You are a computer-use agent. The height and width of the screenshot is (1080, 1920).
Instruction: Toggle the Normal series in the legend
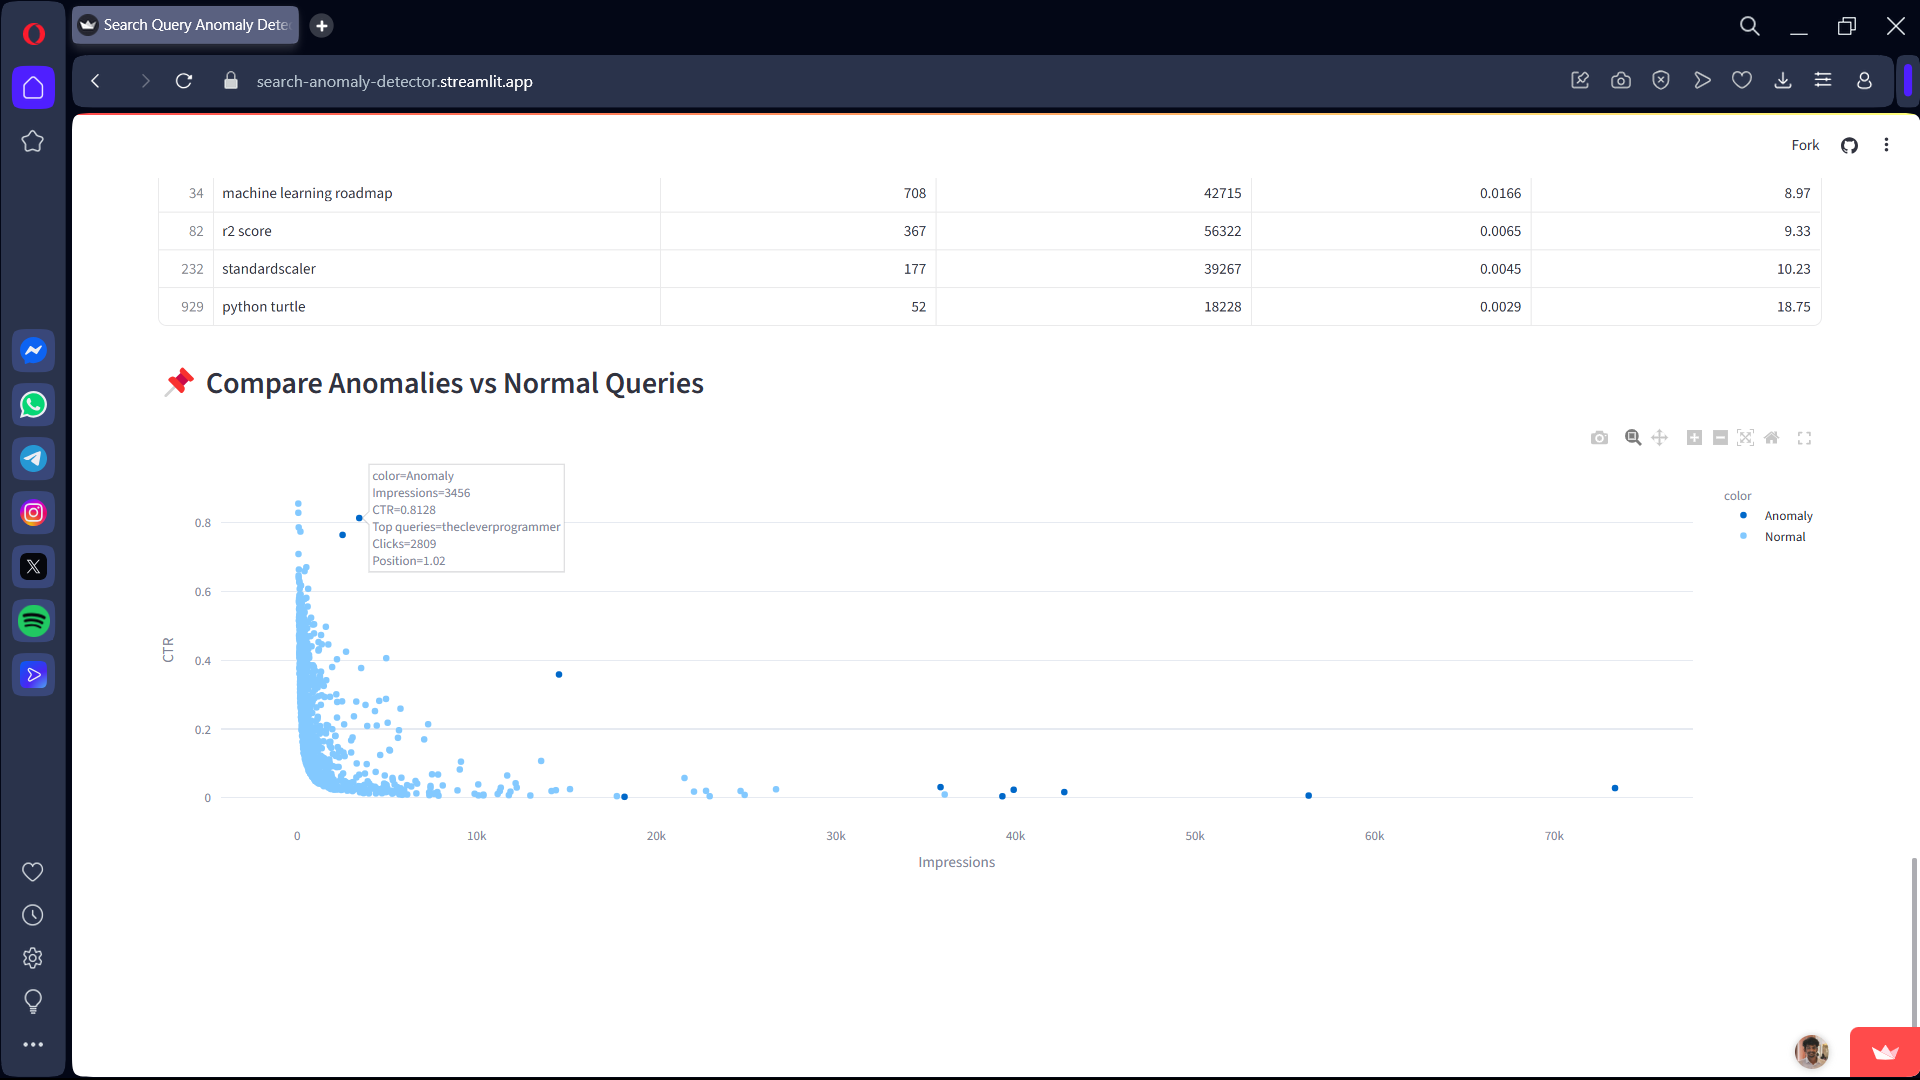[1784, 537]
